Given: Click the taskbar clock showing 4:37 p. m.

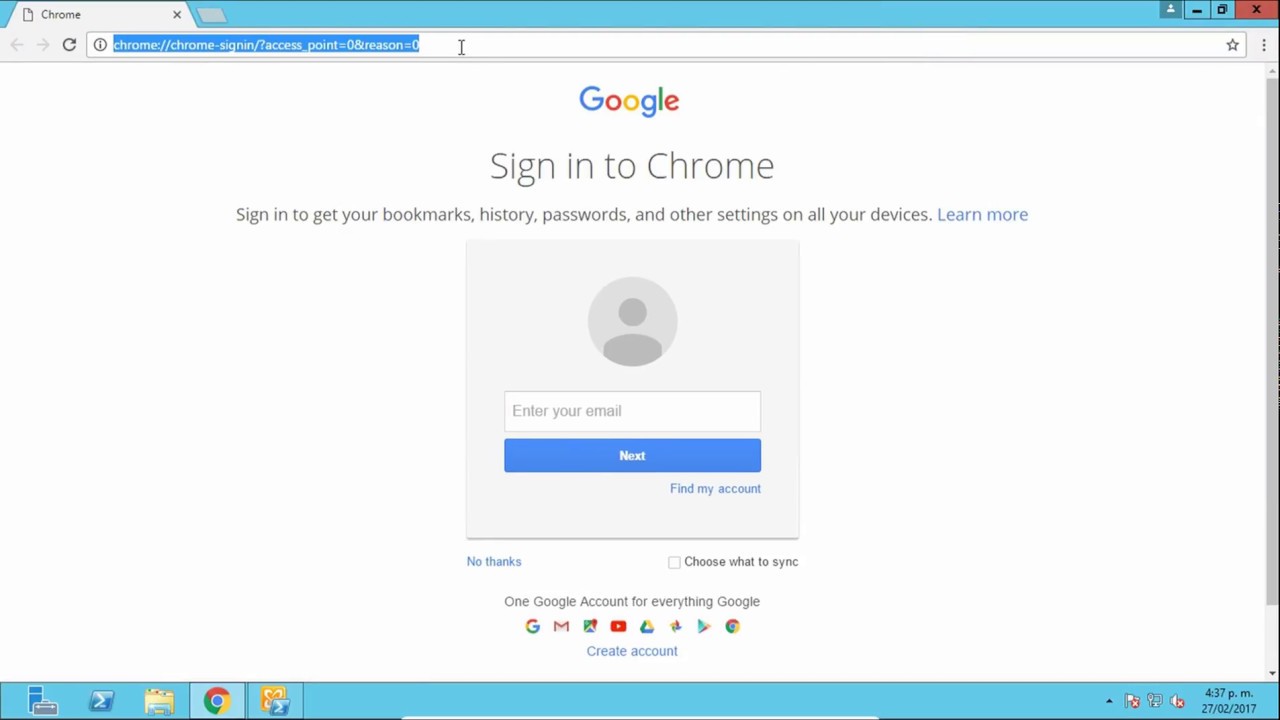Looking at the screenshot, I should (x=1229, y=701).
